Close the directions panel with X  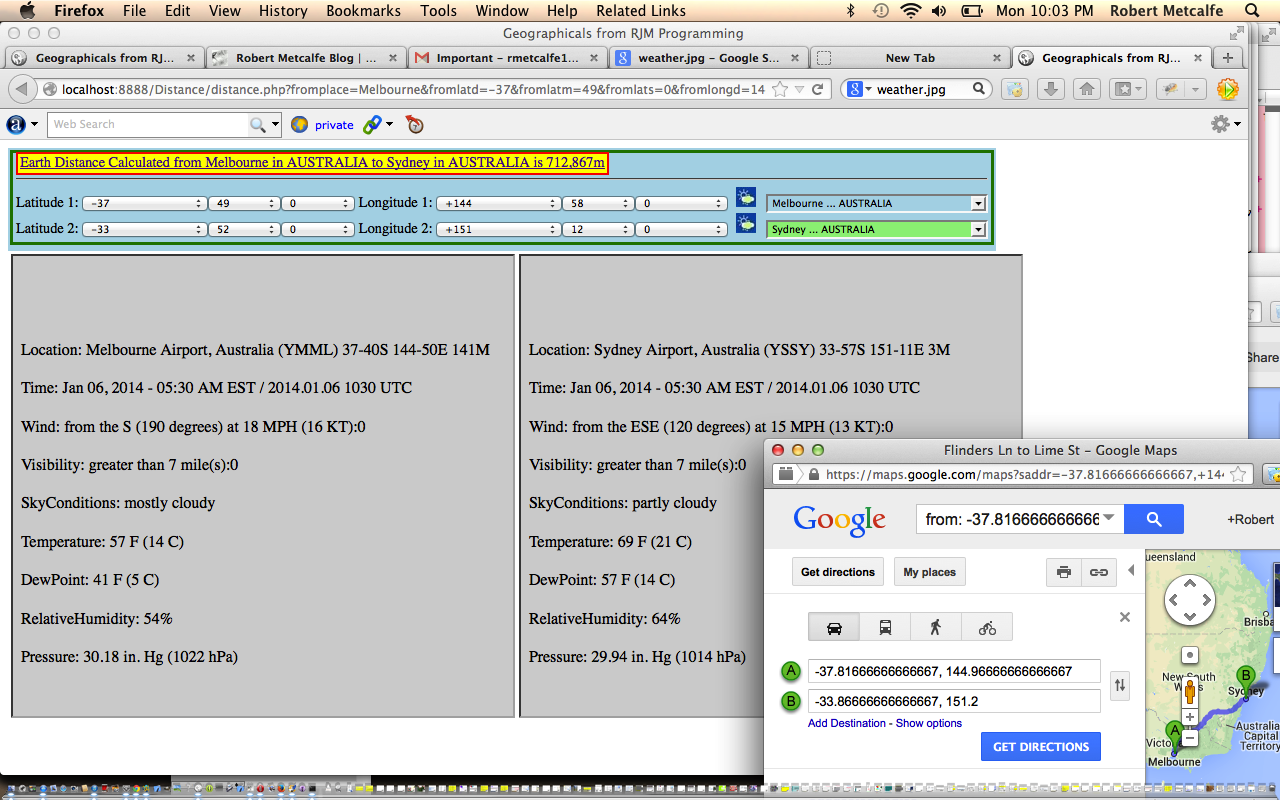(1125, 617)
